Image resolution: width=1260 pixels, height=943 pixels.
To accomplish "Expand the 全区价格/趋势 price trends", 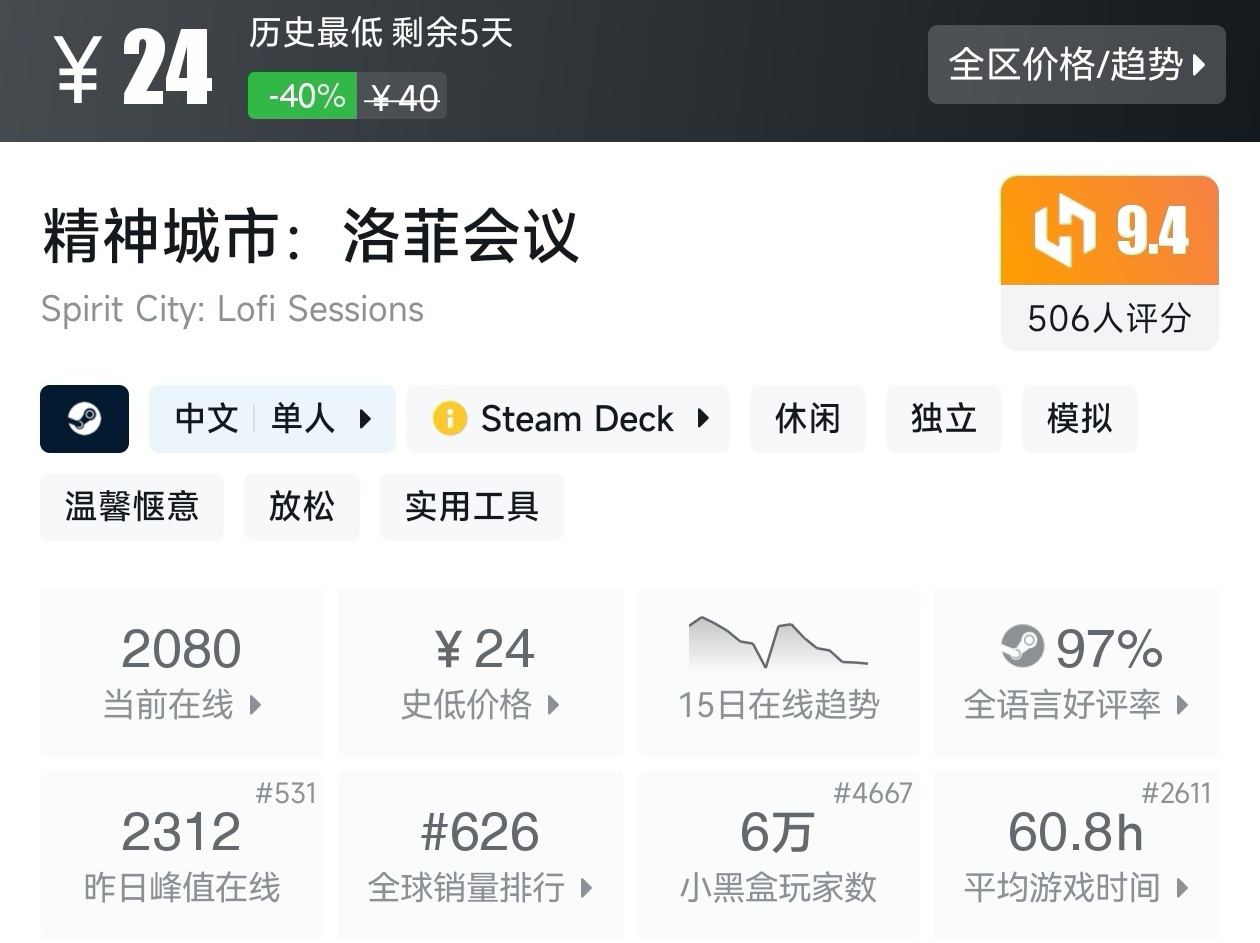I will pos(1076,65).
